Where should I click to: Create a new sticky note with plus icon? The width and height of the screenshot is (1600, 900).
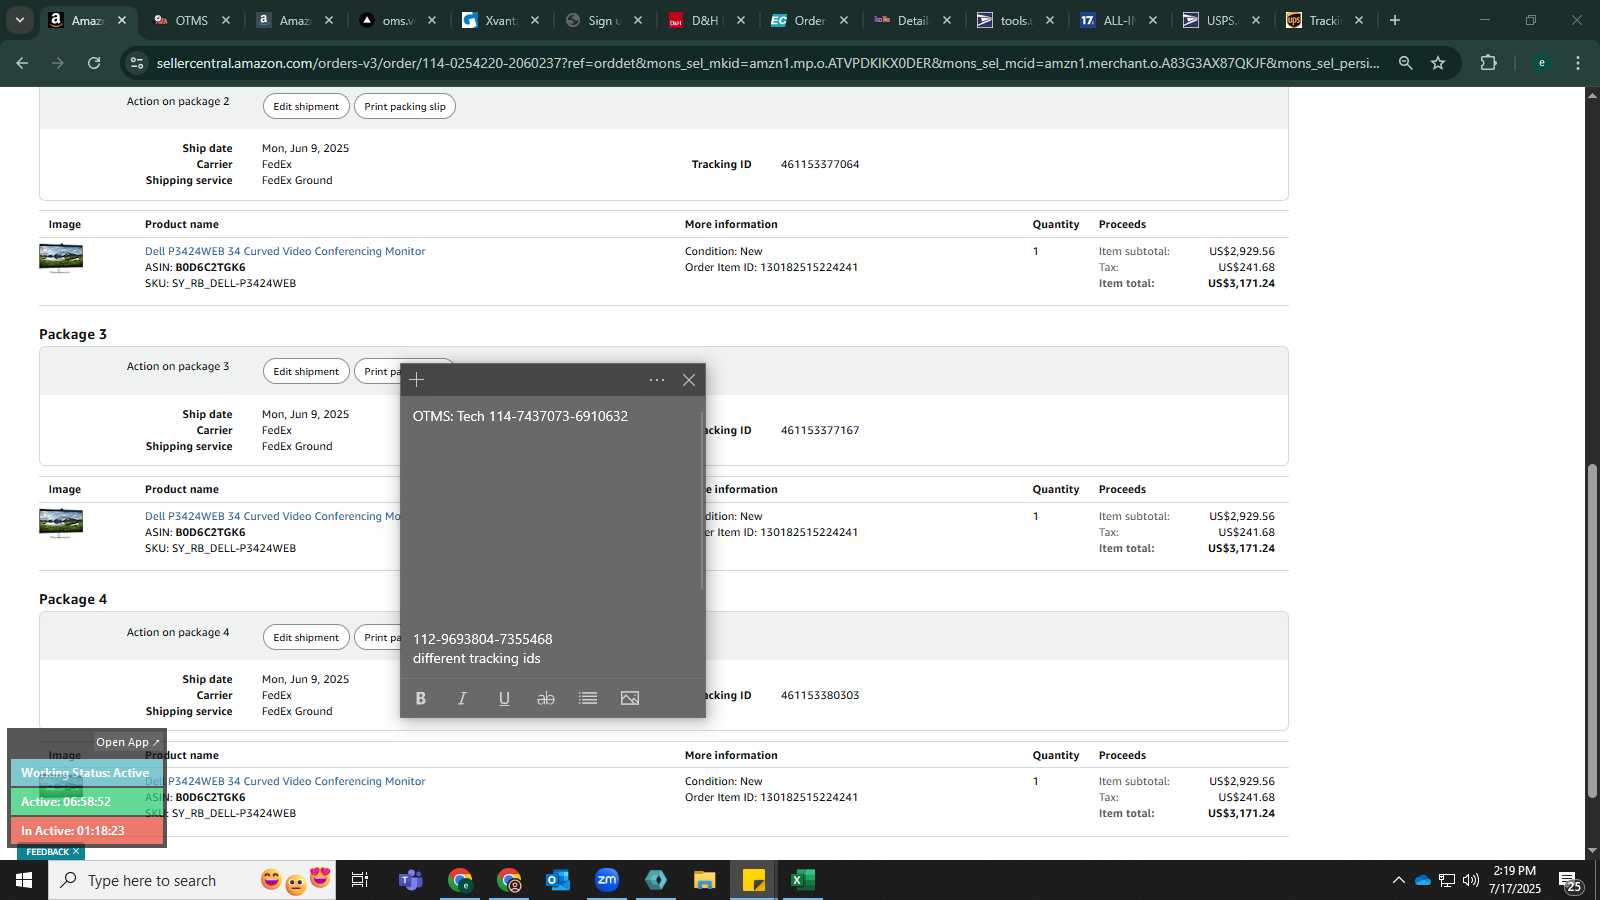click(x=417, y=380)
